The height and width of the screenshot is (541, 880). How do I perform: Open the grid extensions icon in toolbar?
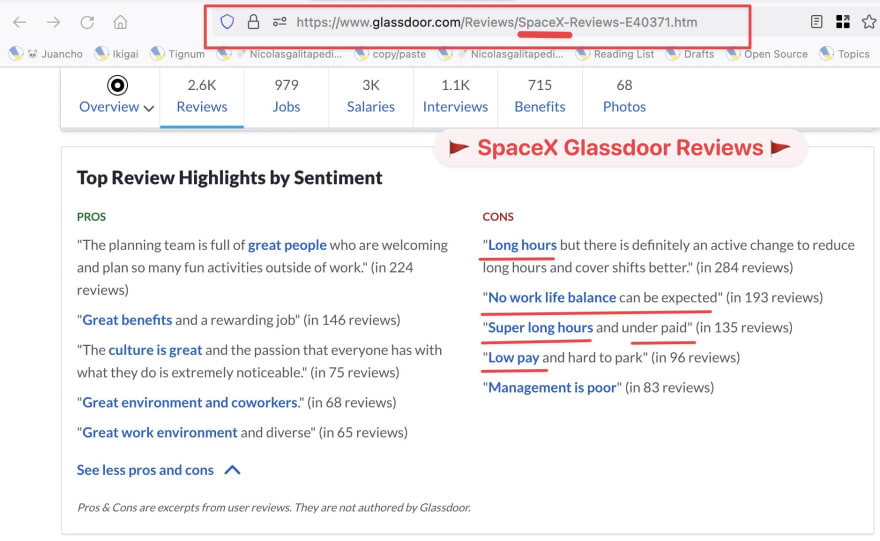[x=842, y=22]
